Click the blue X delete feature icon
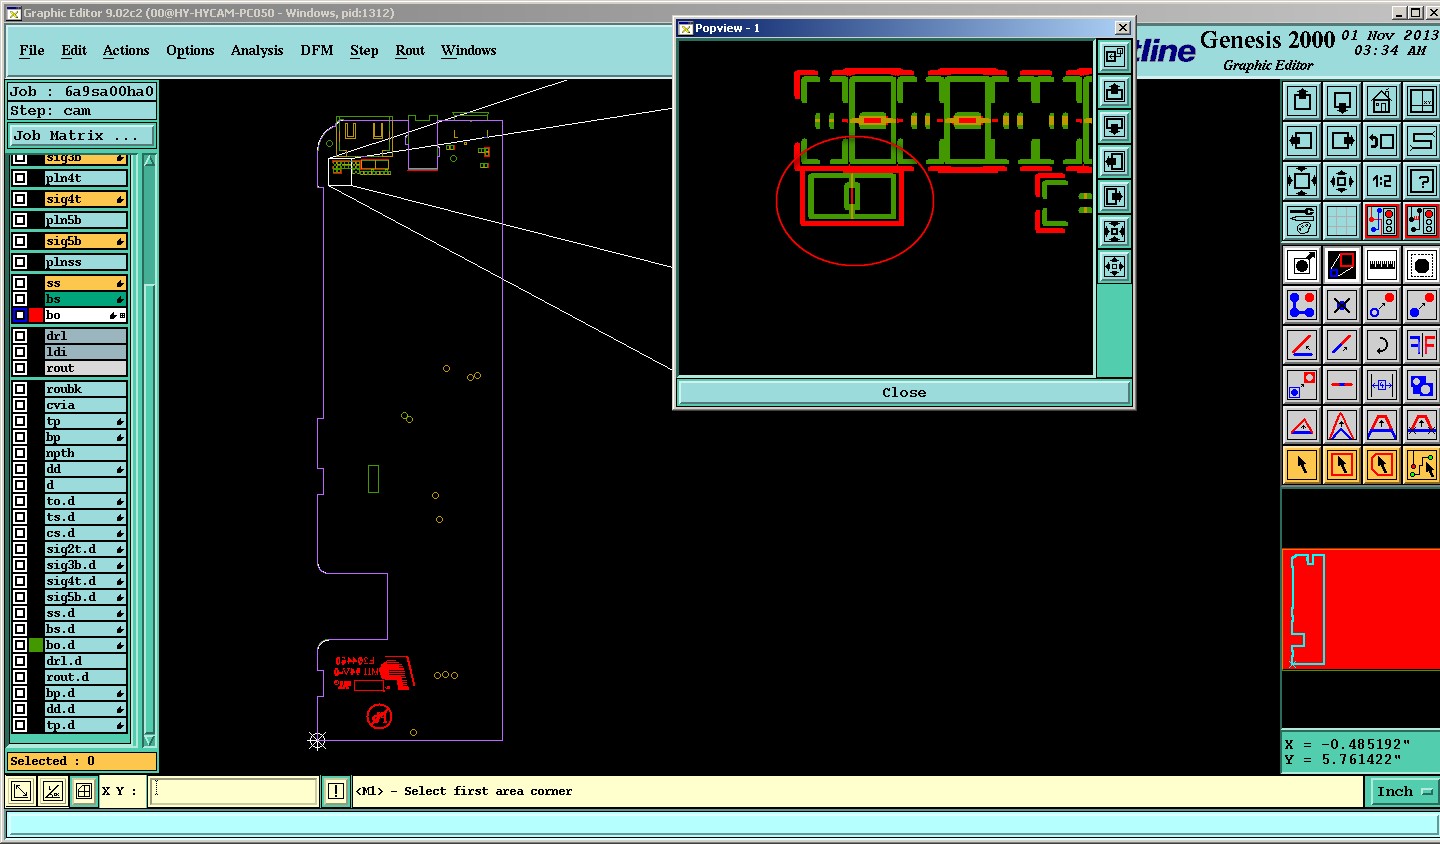Viewport: 1440px width, 844px height. 1342,305
